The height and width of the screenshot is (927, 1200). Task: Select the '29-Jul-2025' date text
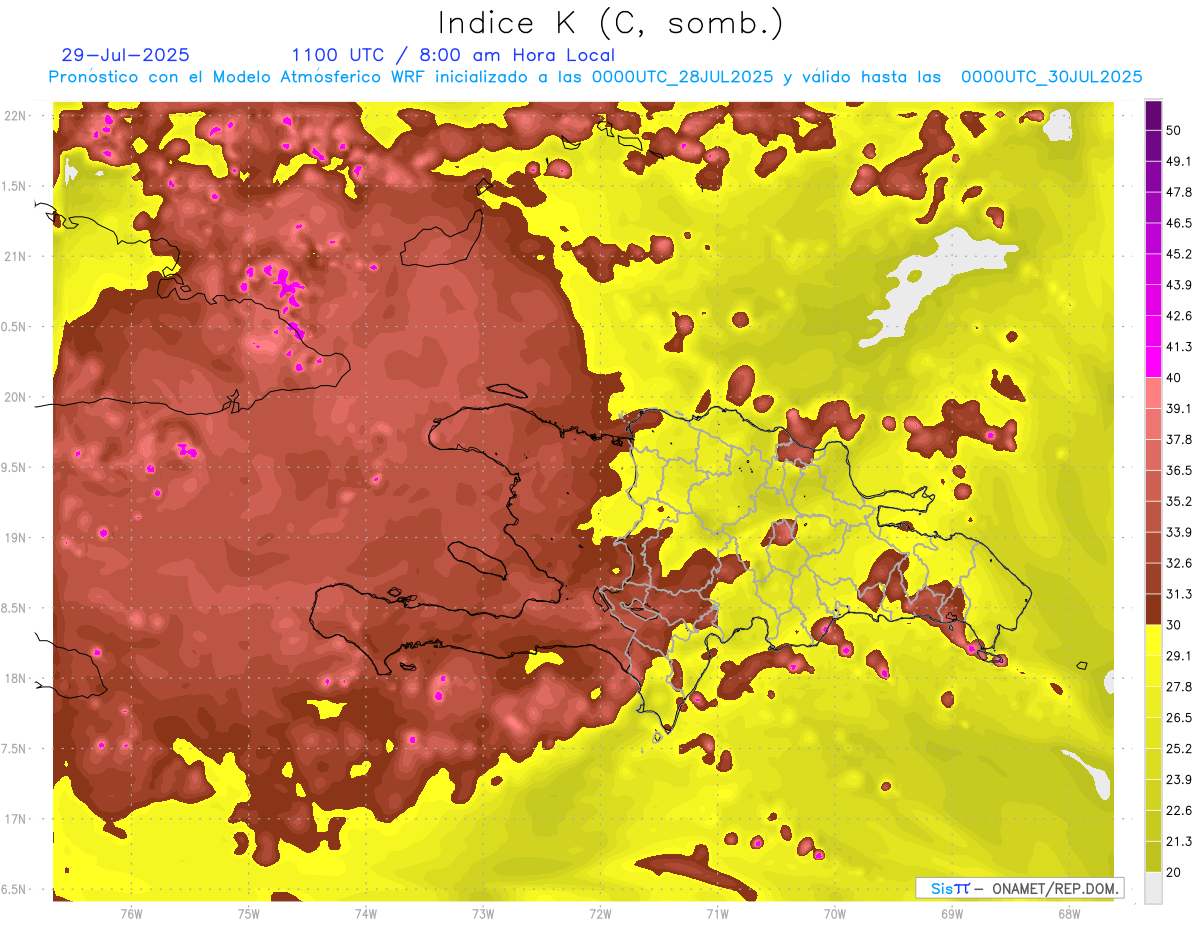tap(125, 55)
